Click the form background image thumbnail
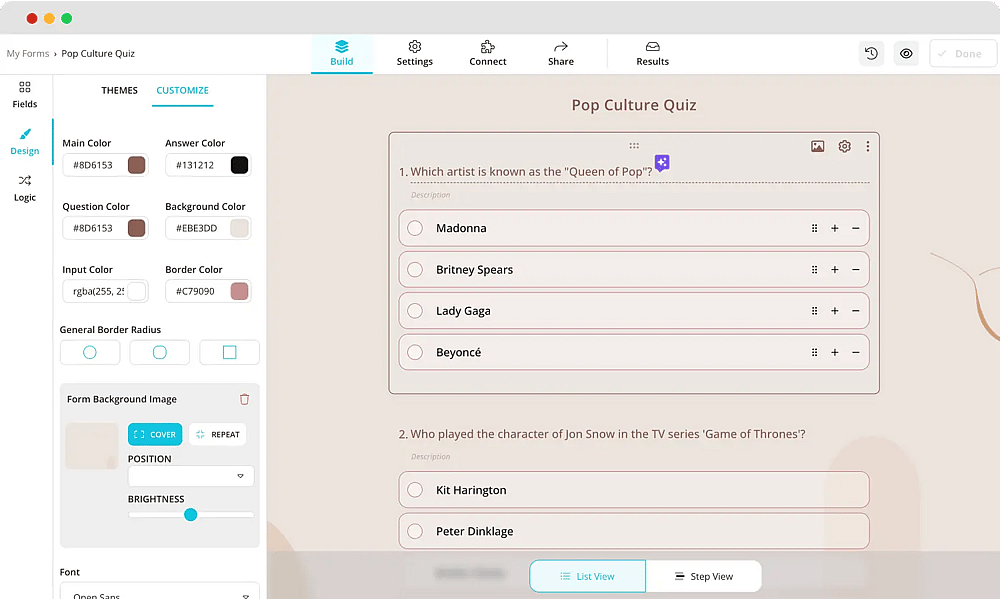Screen dimensions: 1000x599 point(92,446)
